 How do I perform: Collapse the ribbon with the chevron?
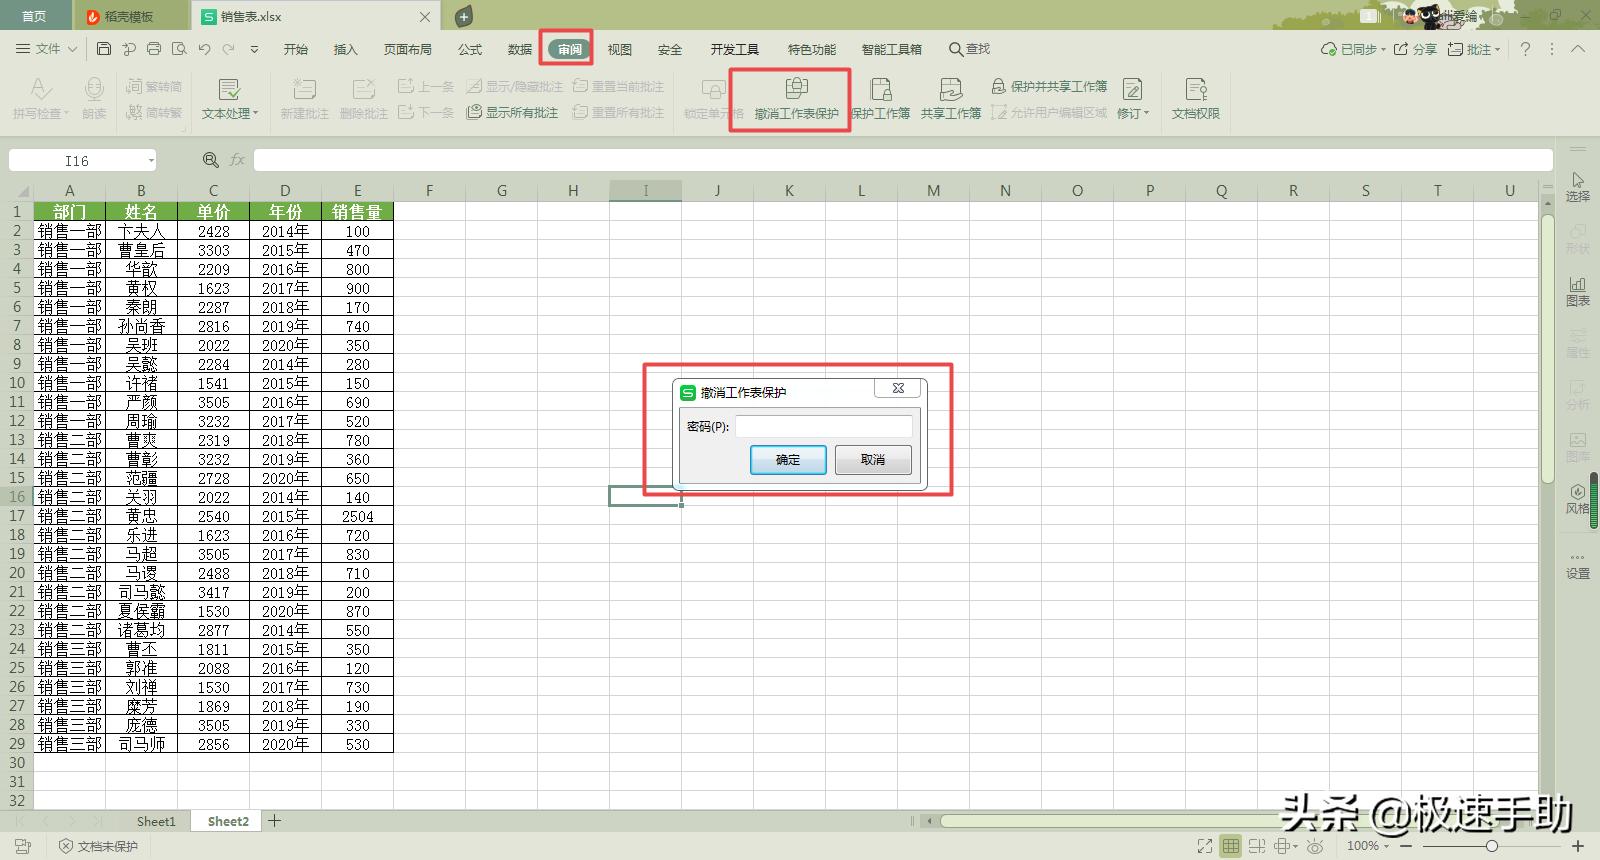[x=1578, y=49]
